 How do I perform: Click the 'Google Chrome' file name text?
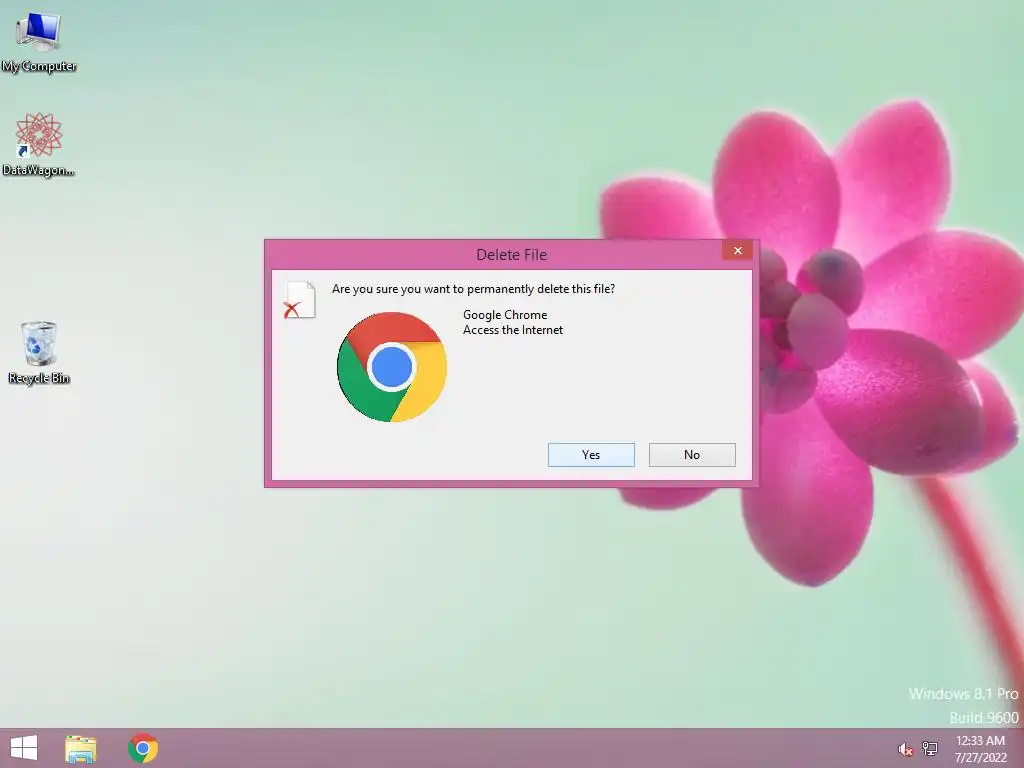505,315
